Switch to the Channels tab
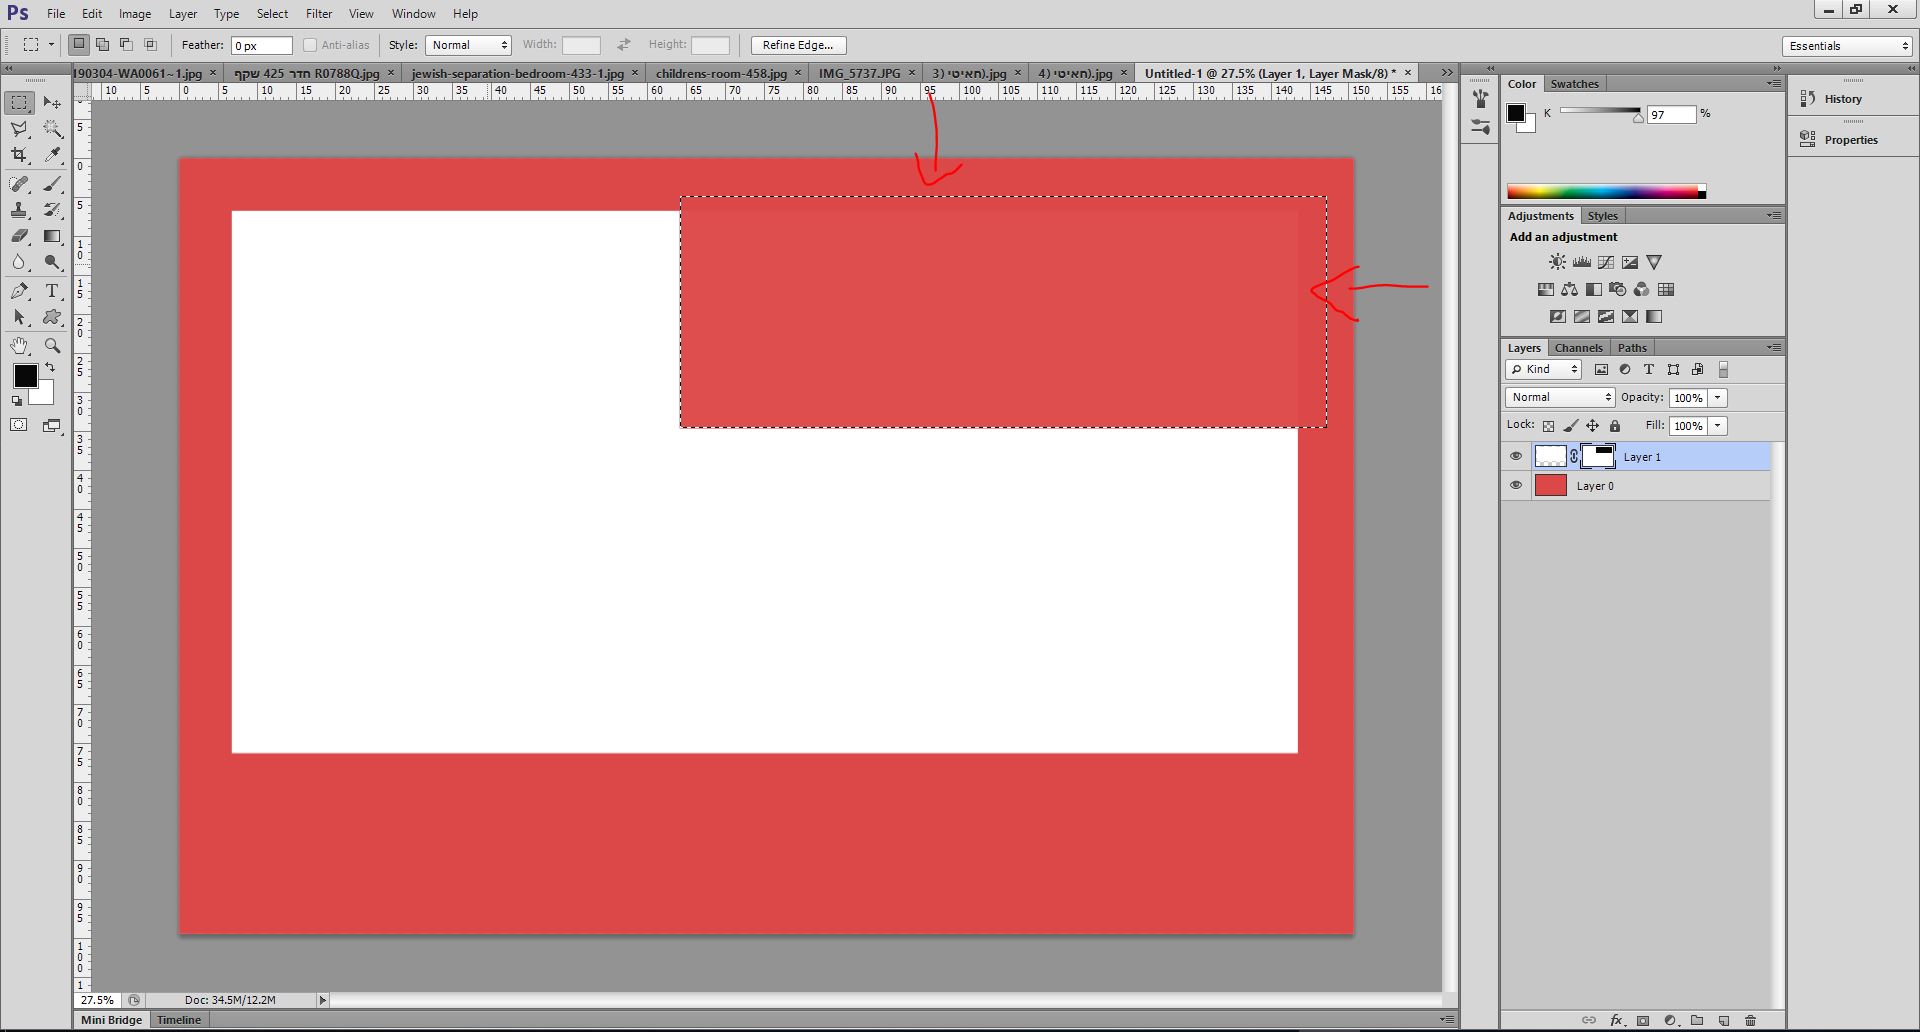The height and width of the screenshot is (1032, 1920). tap(1579, 348)
